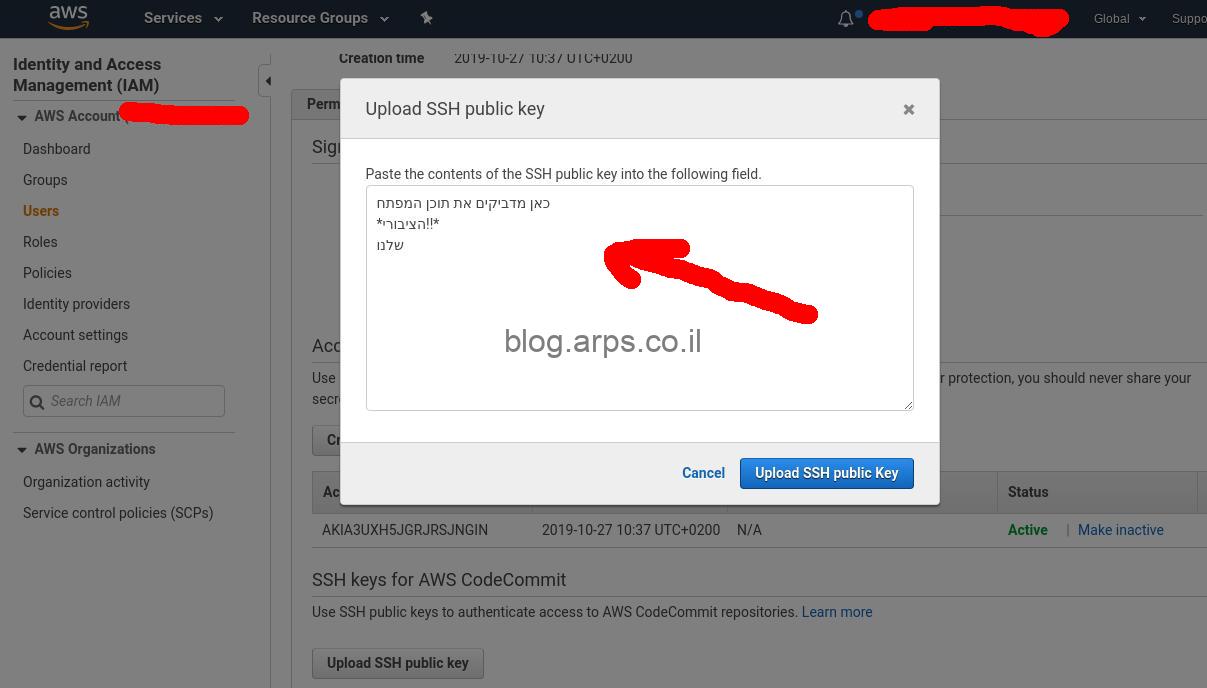
Task: Click the Status column header
Action: click(x=1028, y=492)
